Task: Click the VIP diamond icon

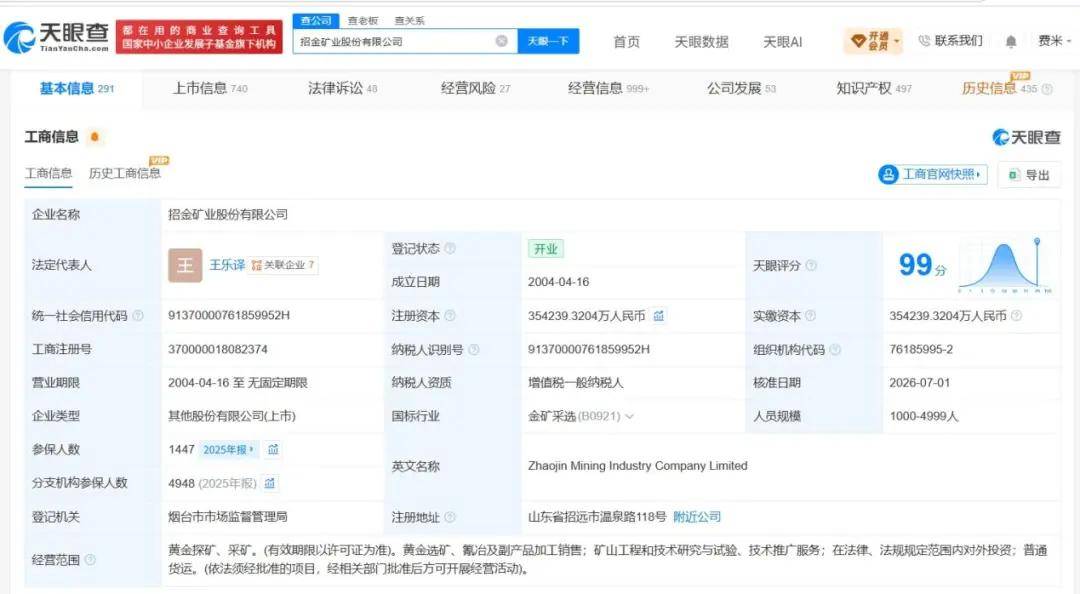Action: click(858, 41)
